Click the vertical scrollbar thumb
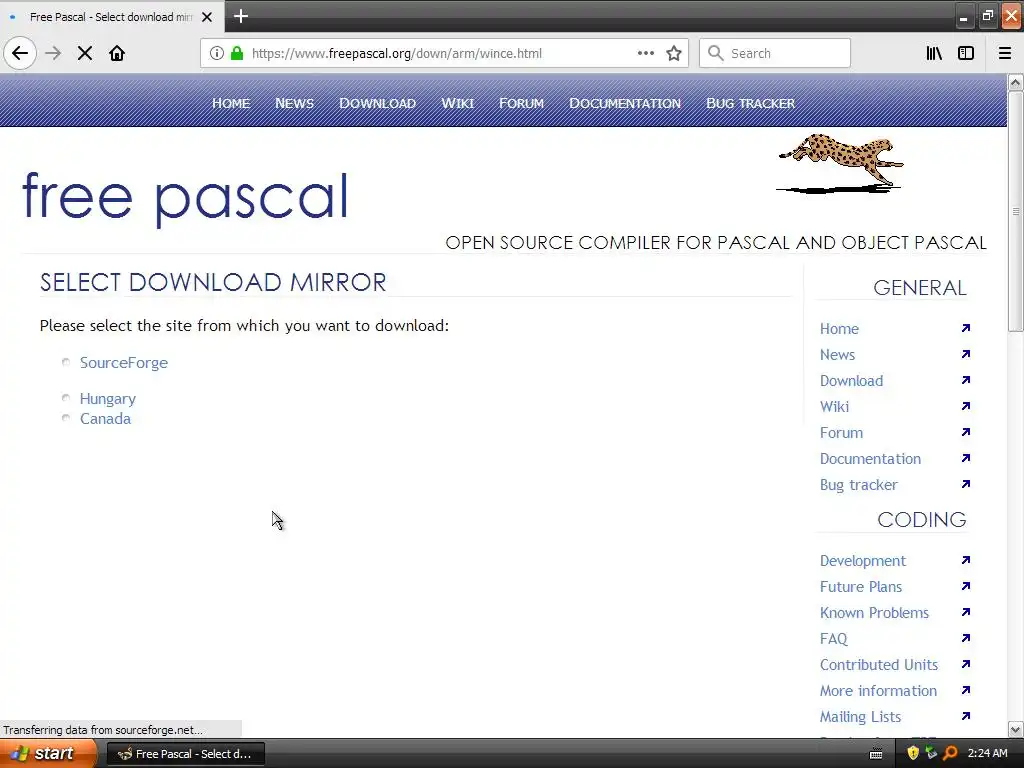This screenshot has width=1024, height=768. (x=1016, y=211)
